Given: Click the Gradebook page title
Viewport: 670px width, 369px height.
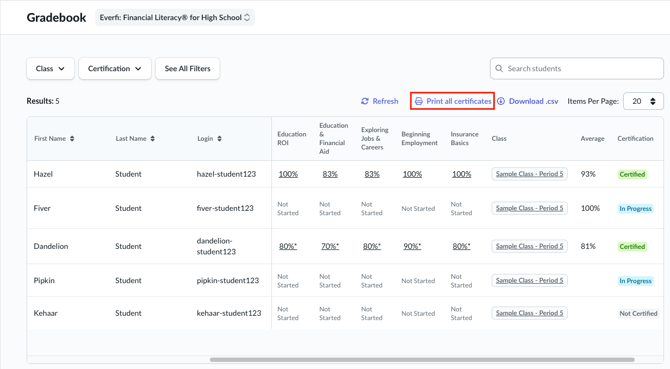Looking at the screenshot, I should point(56,18).
